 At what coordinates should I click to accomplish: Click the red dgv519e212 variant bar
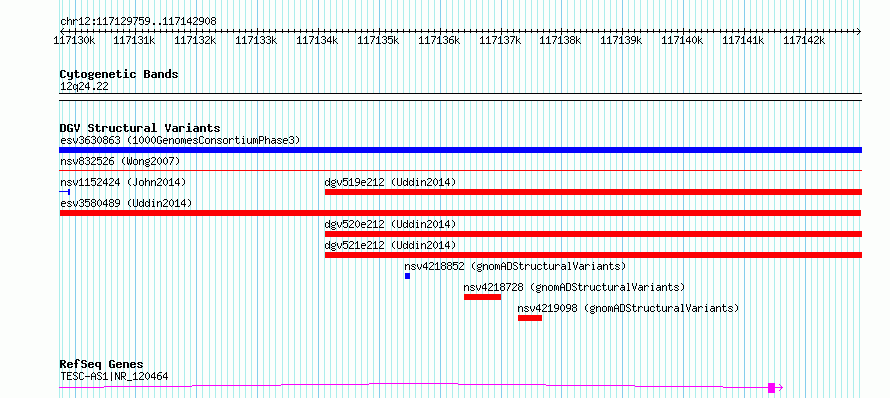tap(593, 192)
